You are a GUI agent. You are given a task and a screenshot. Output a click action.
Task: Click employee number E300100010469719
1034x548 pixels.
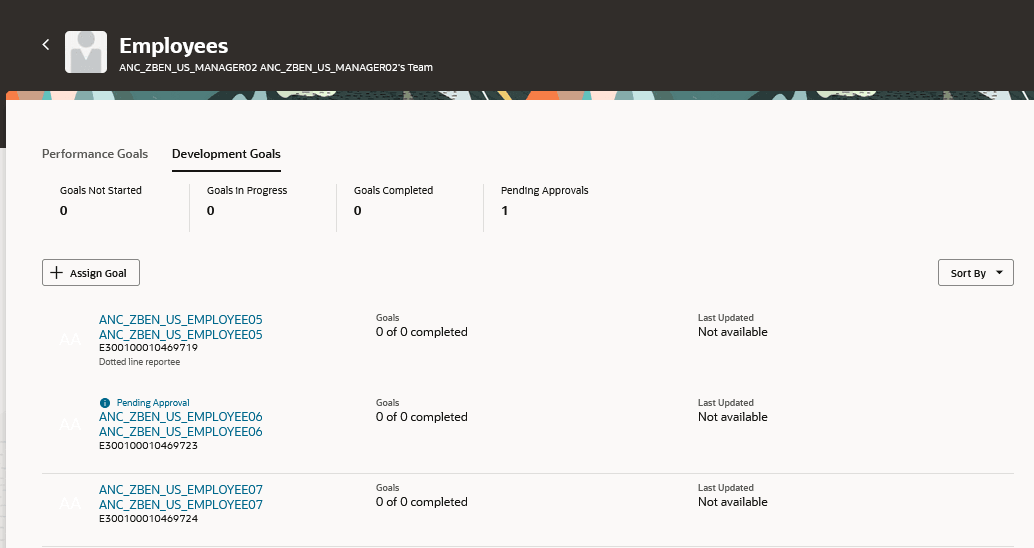pyautogui.click(x=148, y=348)
